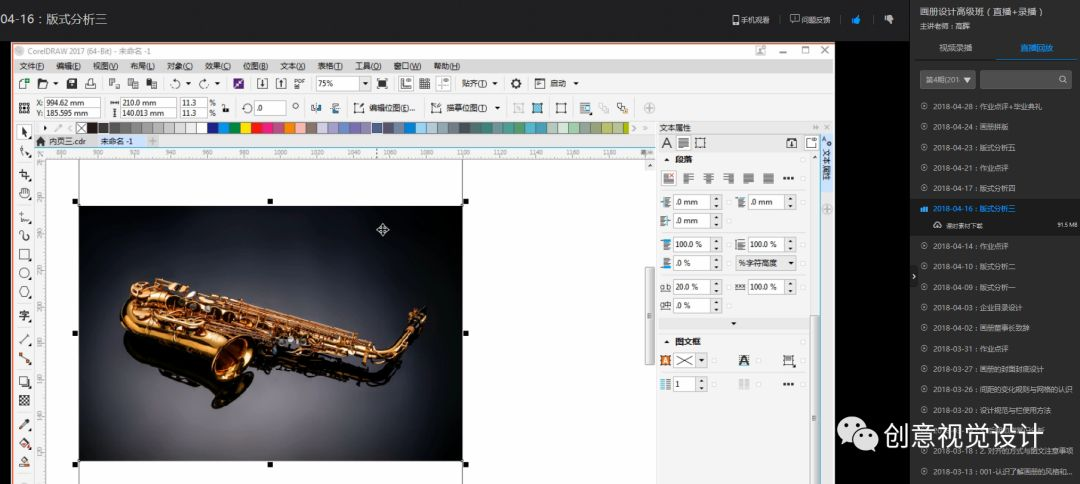Open the 位图(B) menu
This screenshot has height=484, width=1080.
coord(255,66)
